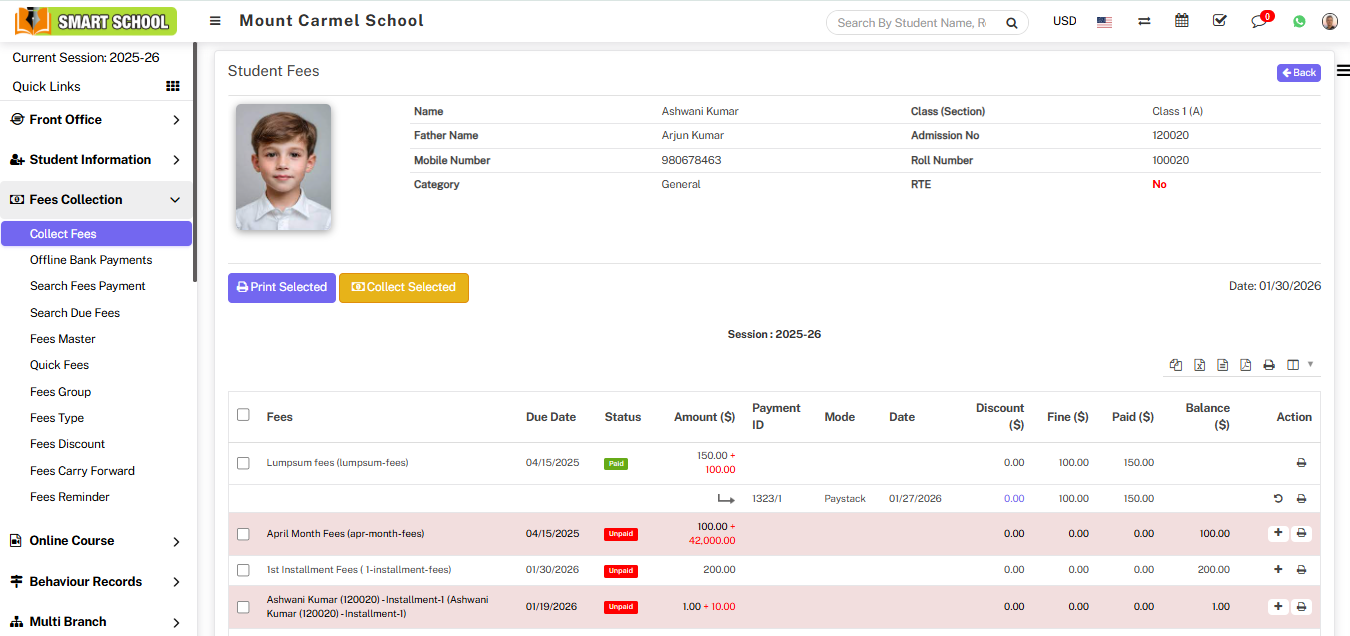Export the fees table as PDF
This screenshot has width=1350, height=636.
click(1245, 365)
